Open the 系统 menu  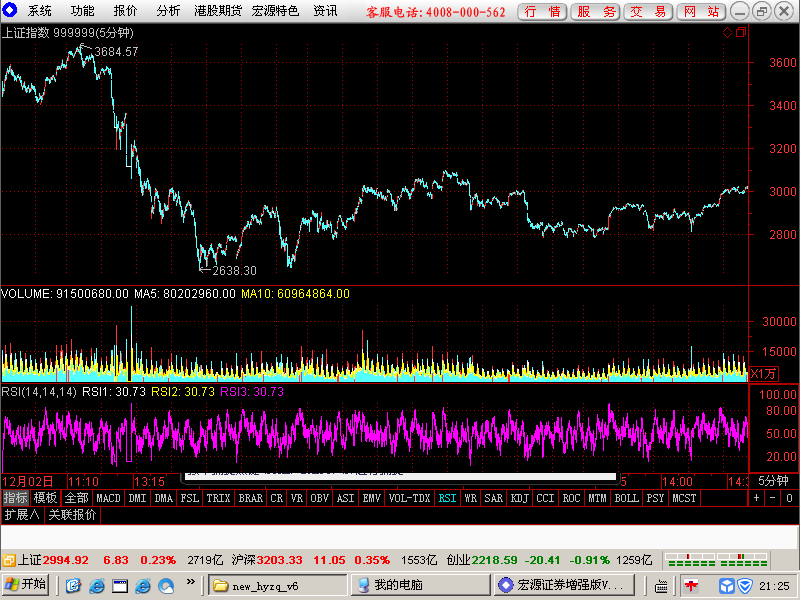tap(39, 11)
